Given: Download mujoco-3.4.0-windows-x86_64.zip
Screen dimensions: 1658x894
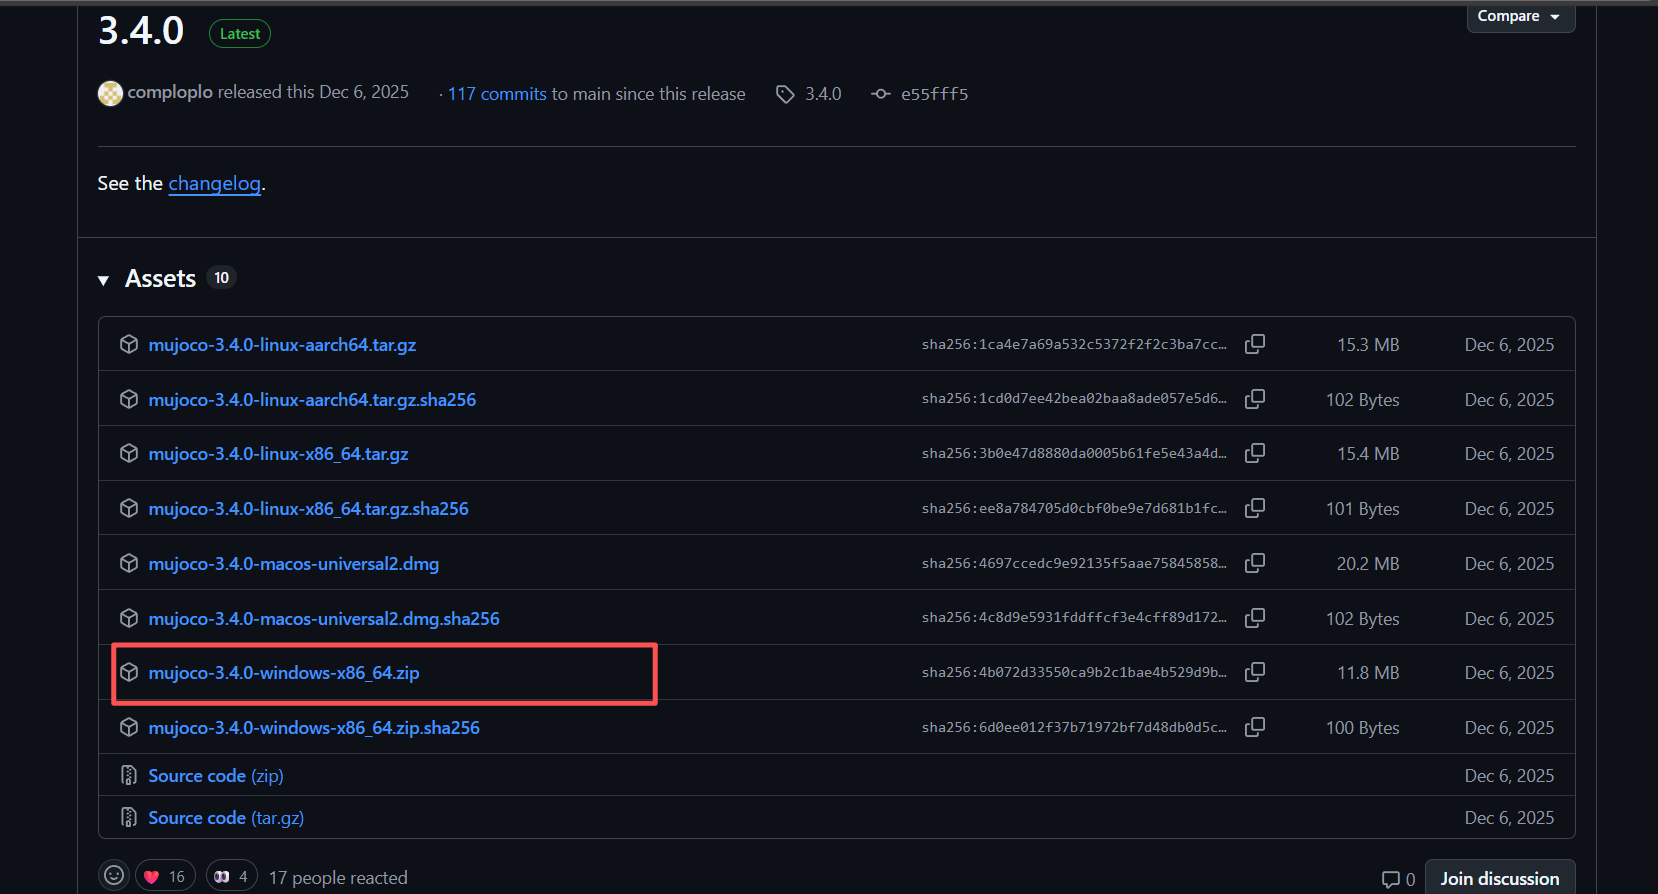Looking at the screenshot, I should [284, 673].
